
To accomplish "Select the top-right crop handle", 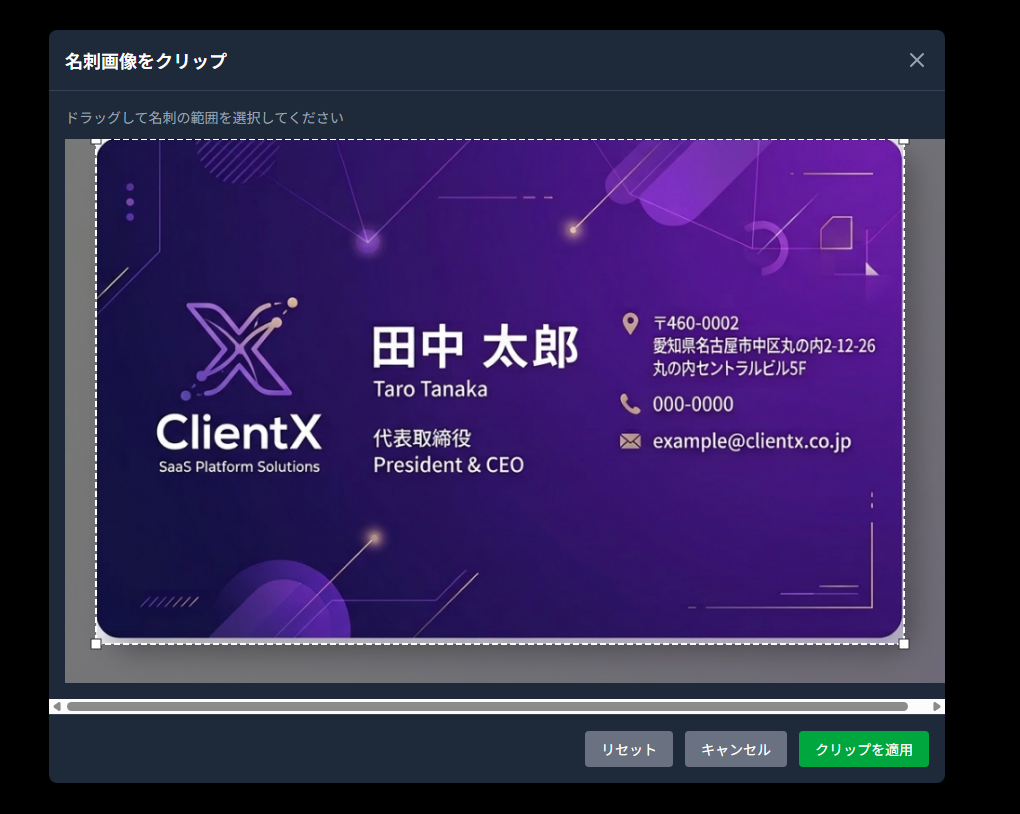I will 904,141.
